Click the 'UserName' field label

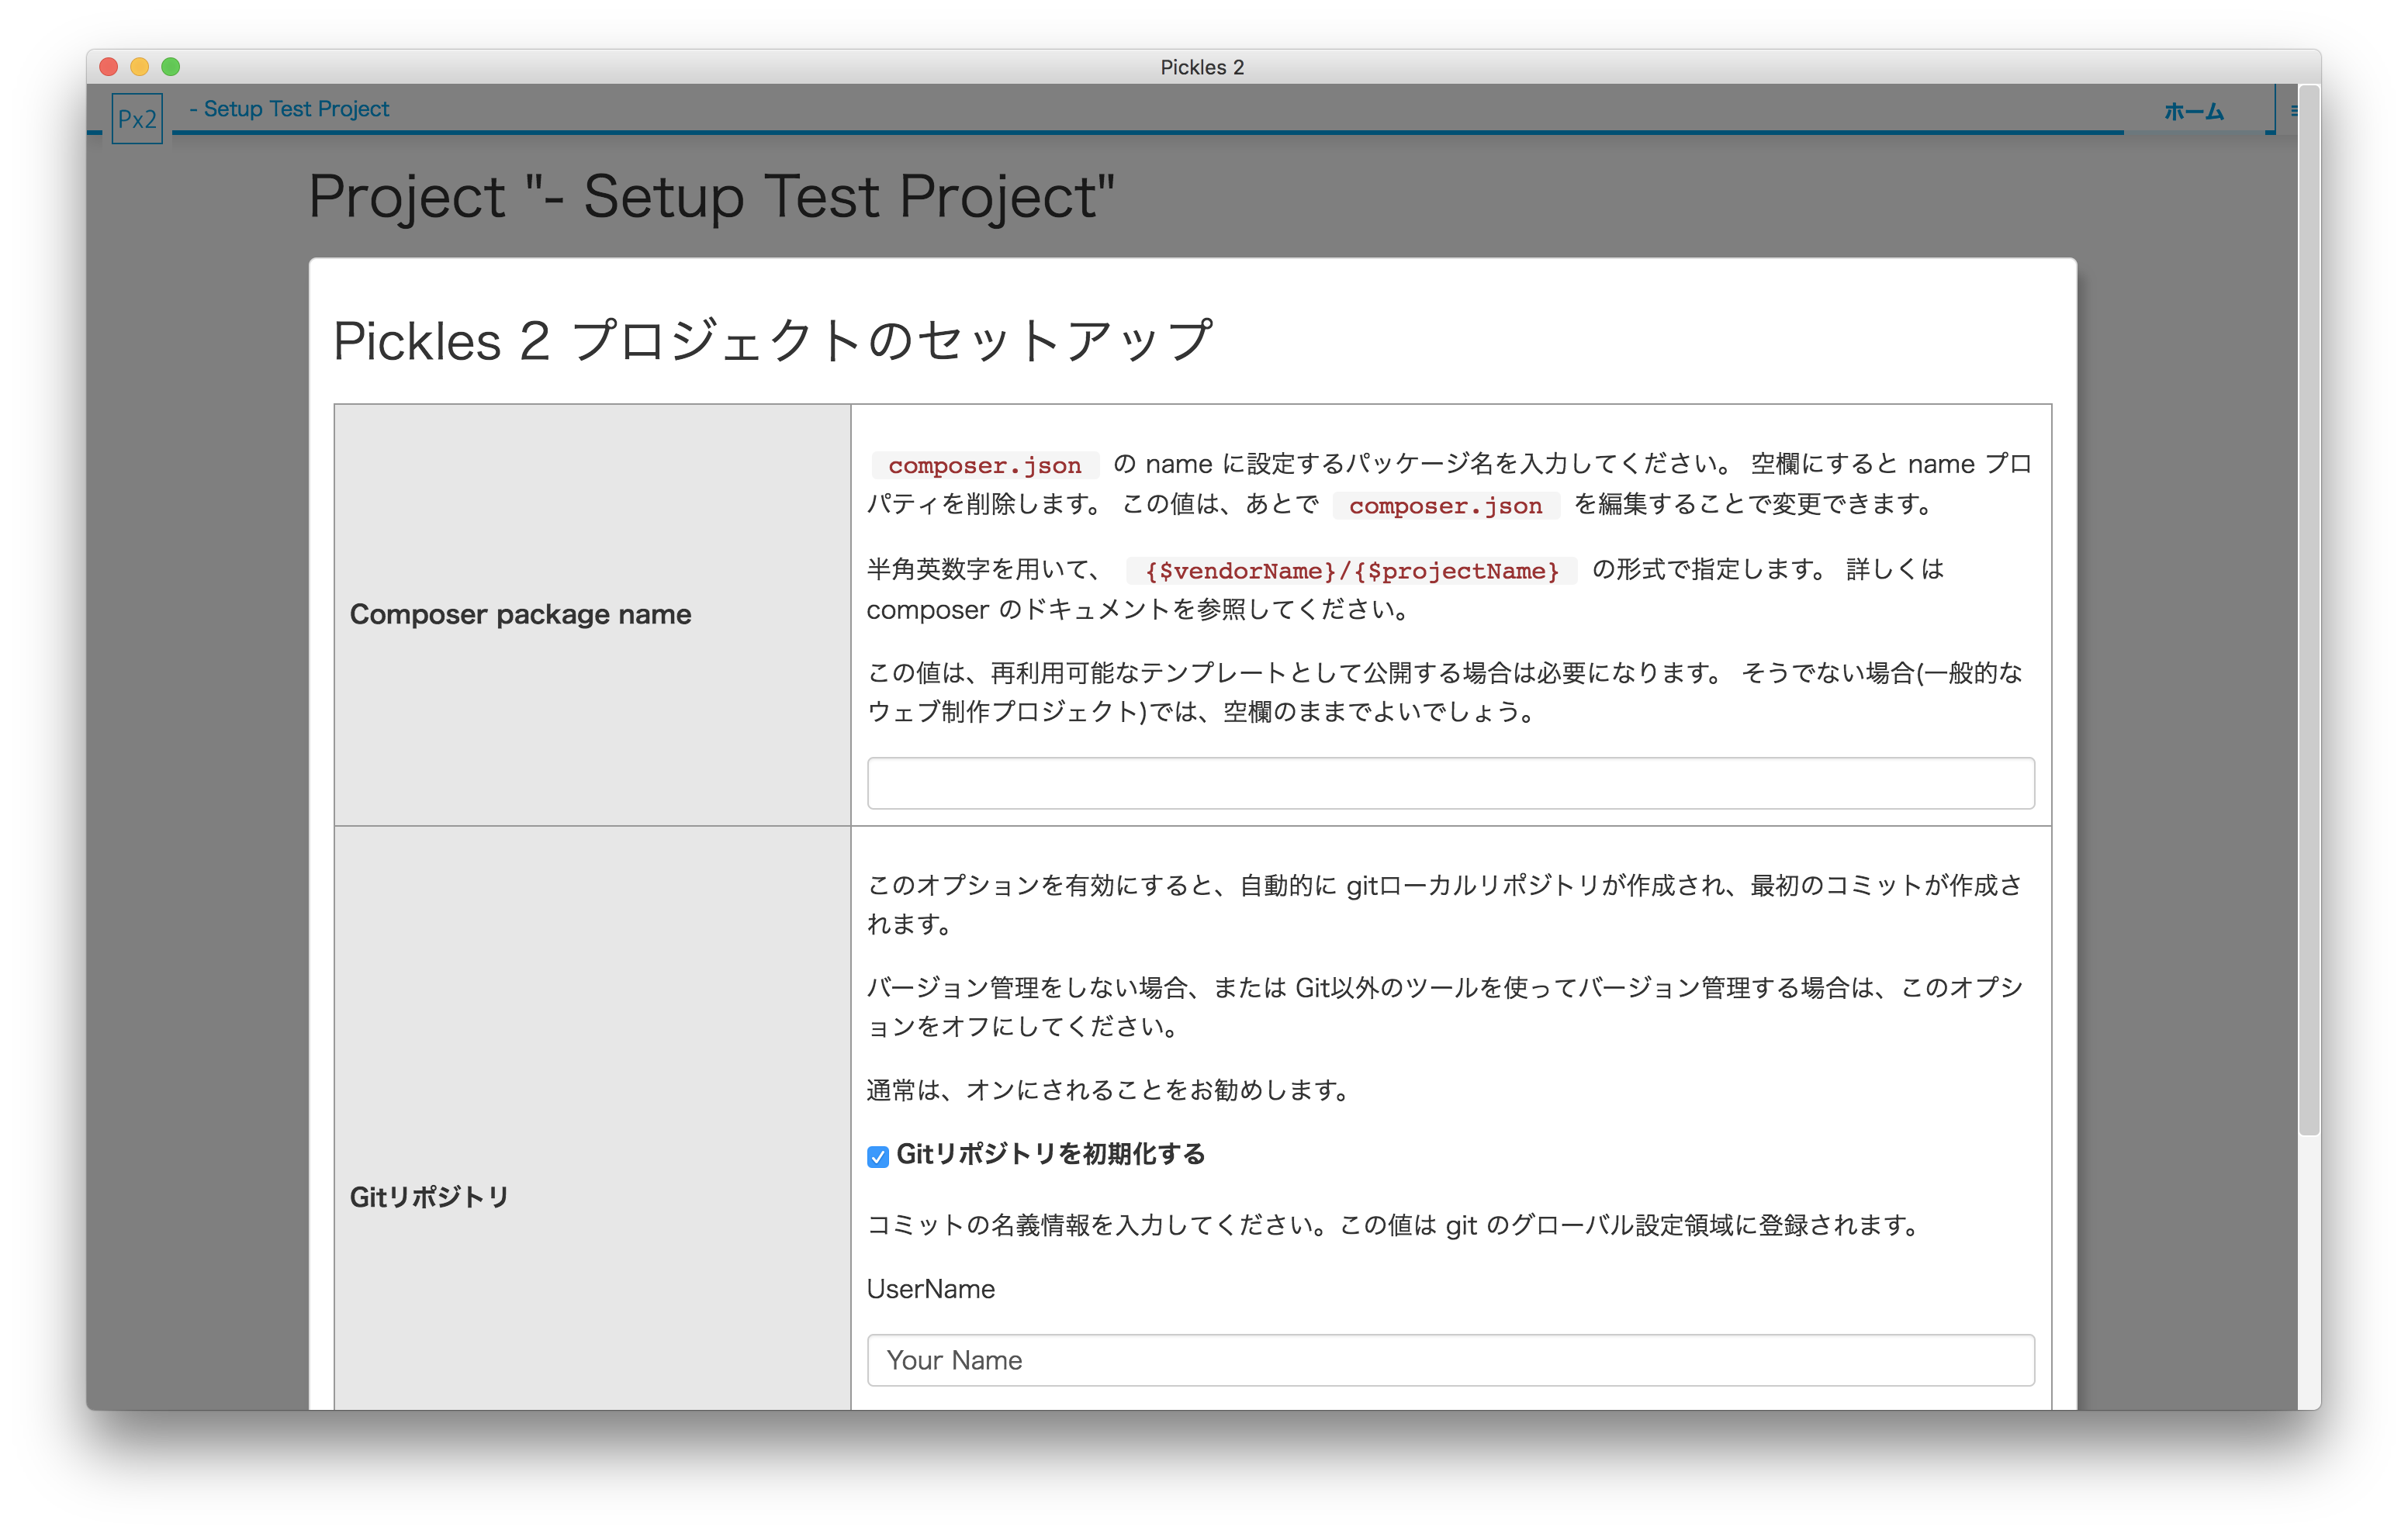930,1289
